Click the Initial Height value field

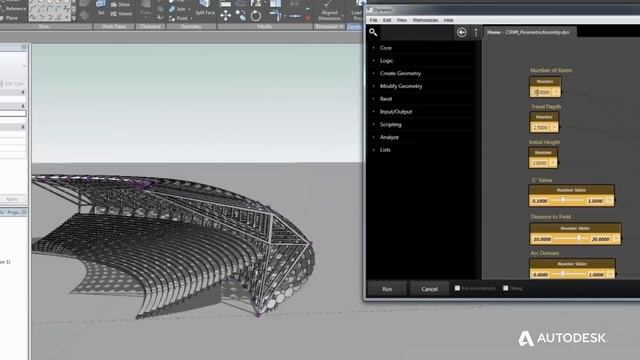[540, 163]
